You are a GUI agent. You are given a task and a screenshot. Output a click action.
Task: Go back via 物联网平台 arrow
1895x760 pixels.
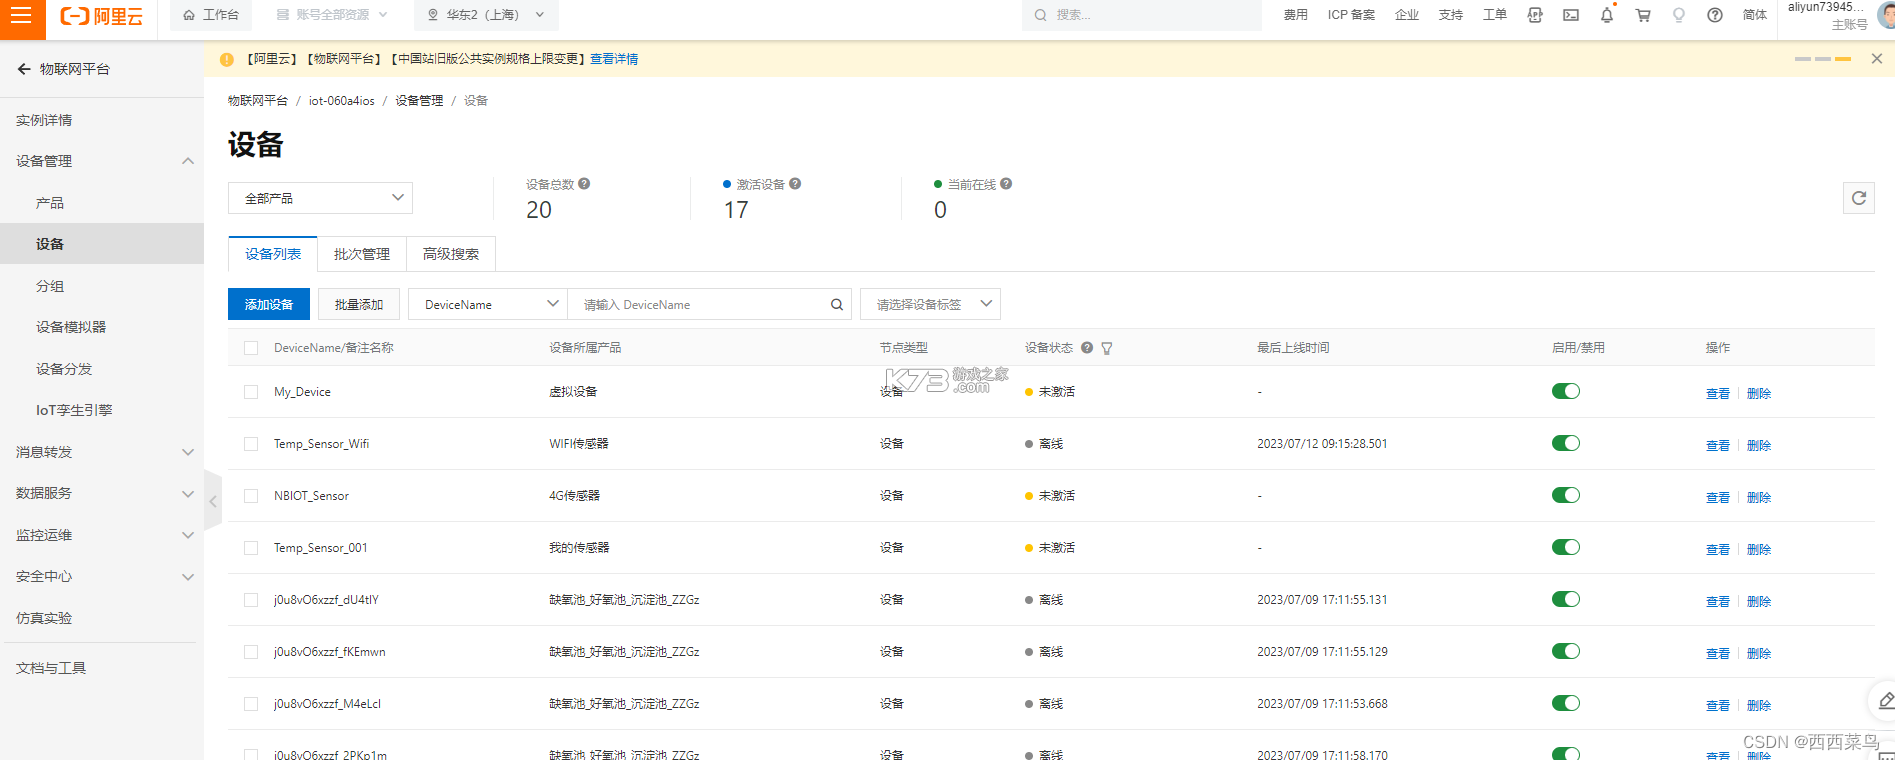(24, 69)
